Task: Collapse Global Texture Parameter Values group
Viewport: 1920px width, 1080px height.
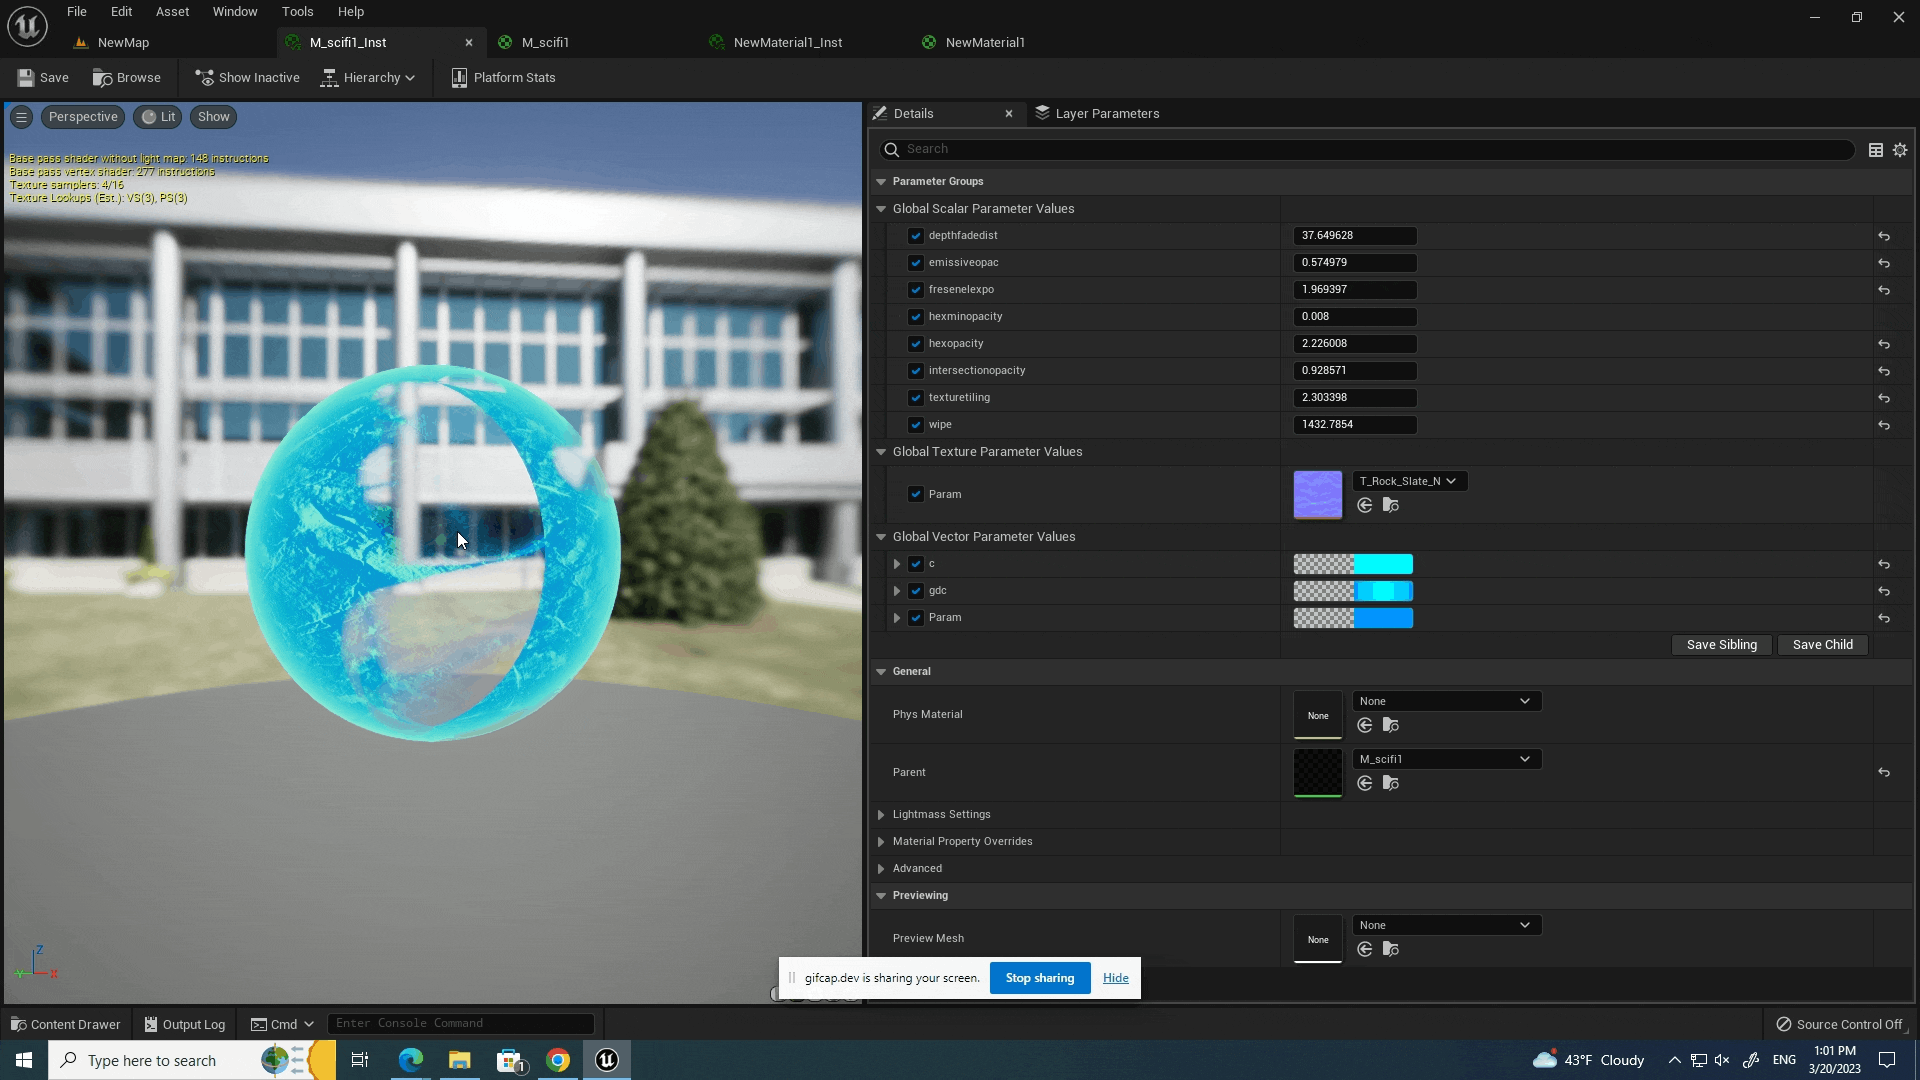Action: [881, 452]
